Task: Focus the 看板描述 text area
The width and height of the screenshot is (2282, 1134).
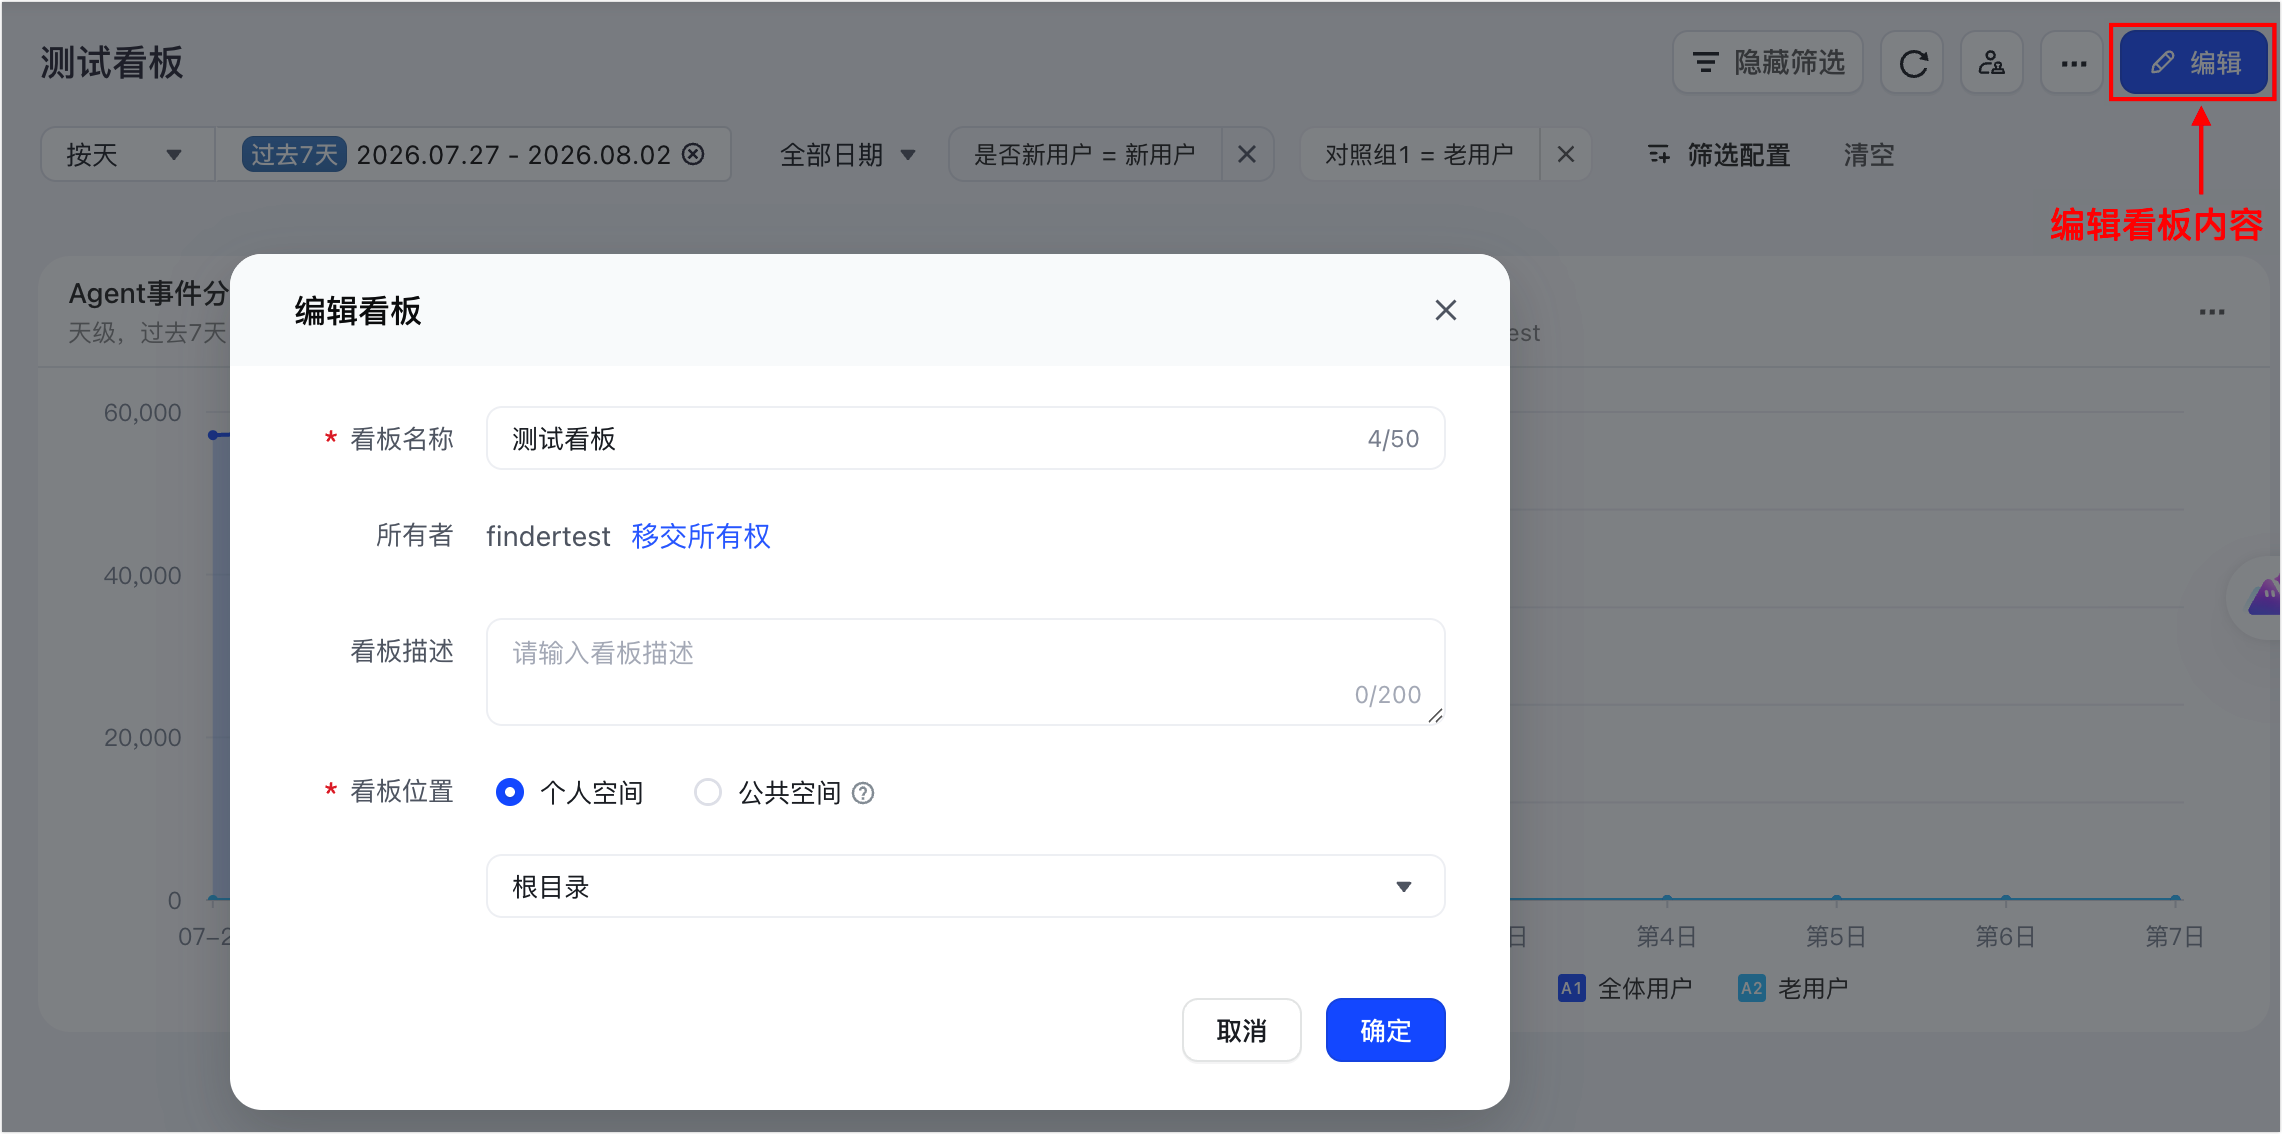Action: point(965,672)
